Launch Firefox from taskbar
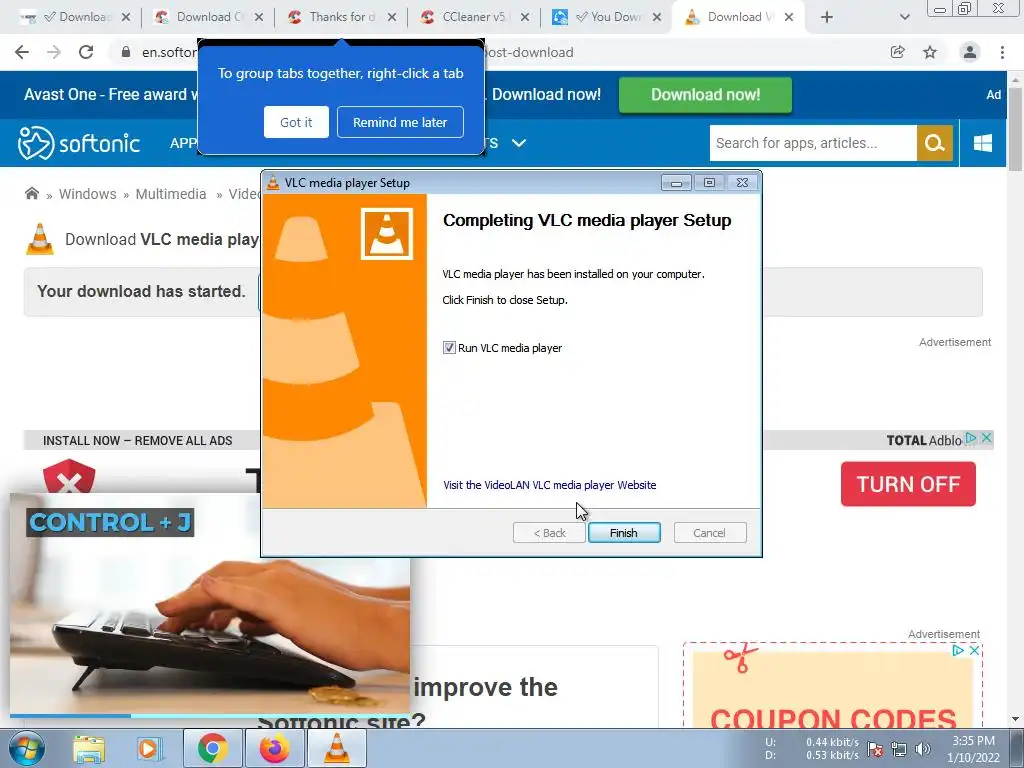 pos(274,748)
